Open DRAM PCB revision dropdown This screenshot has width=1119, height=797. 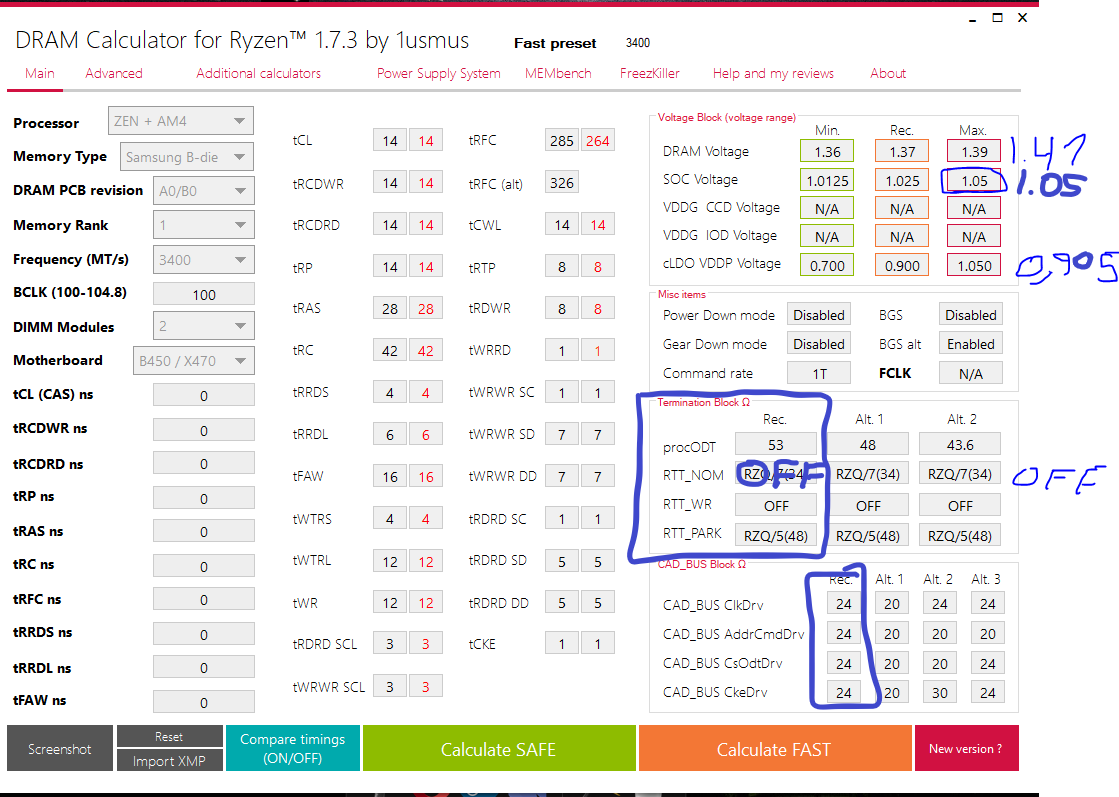[x=203, y=191]
